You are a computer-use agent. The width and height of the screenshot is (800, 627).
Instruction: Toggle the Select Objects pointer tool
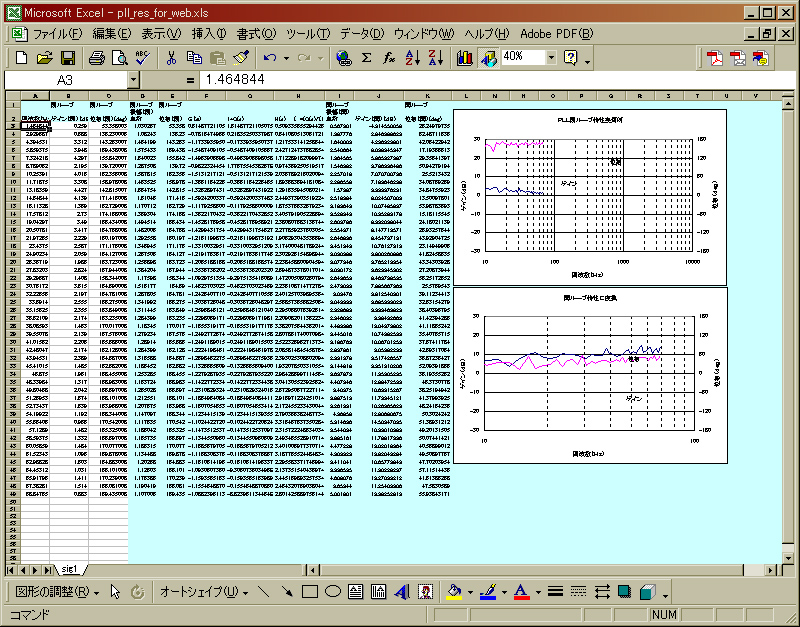(115, 592)
